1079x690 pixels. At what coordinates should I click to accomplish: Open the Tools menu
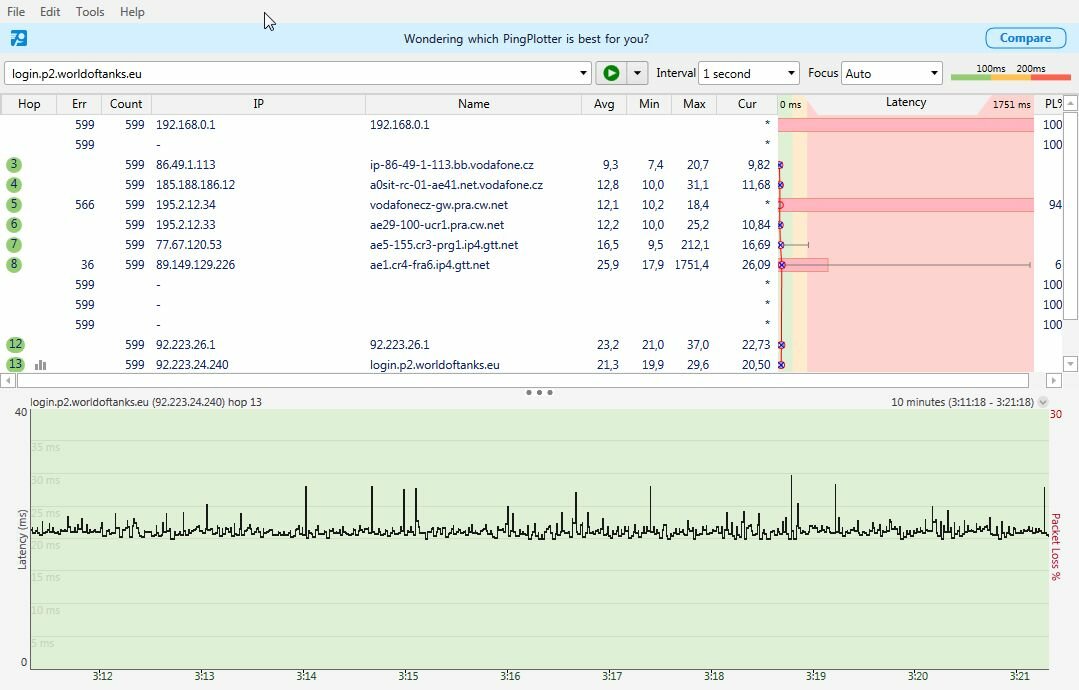coord(90,12)
